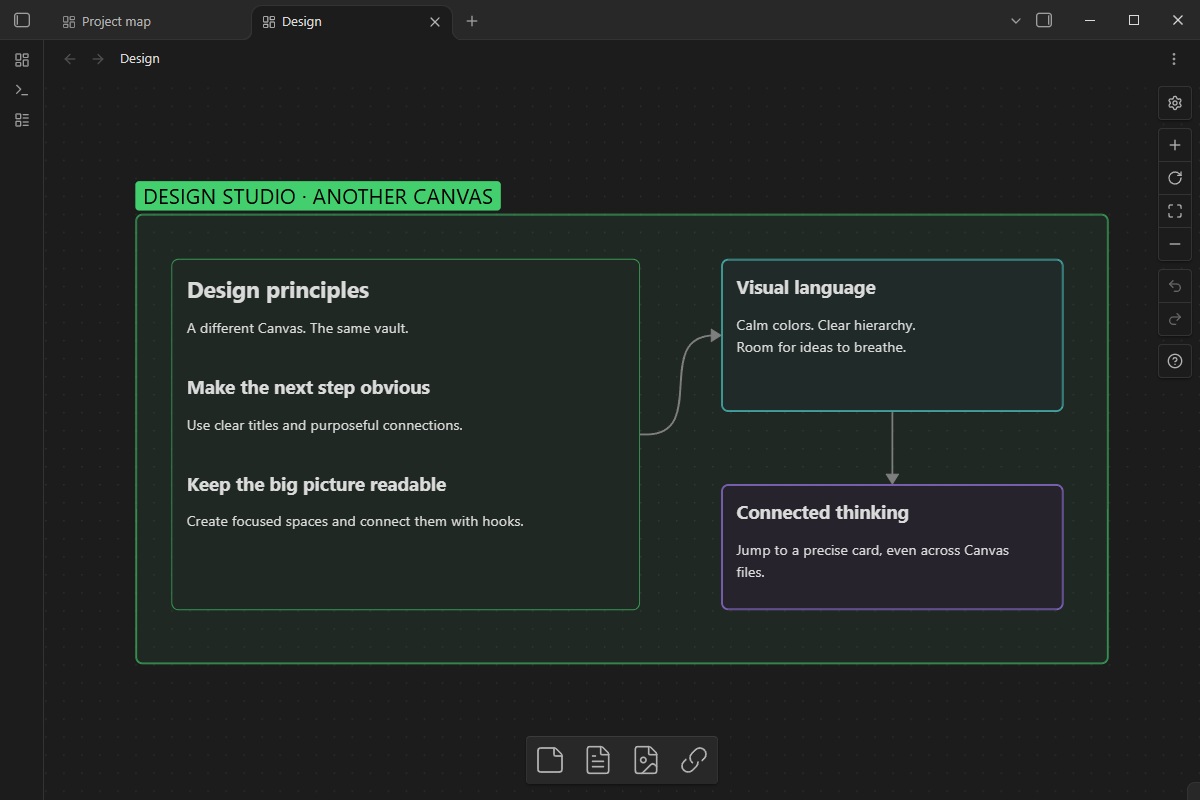
Task: Zoom in with the plus icon
Action: [x=1175, y=146]
